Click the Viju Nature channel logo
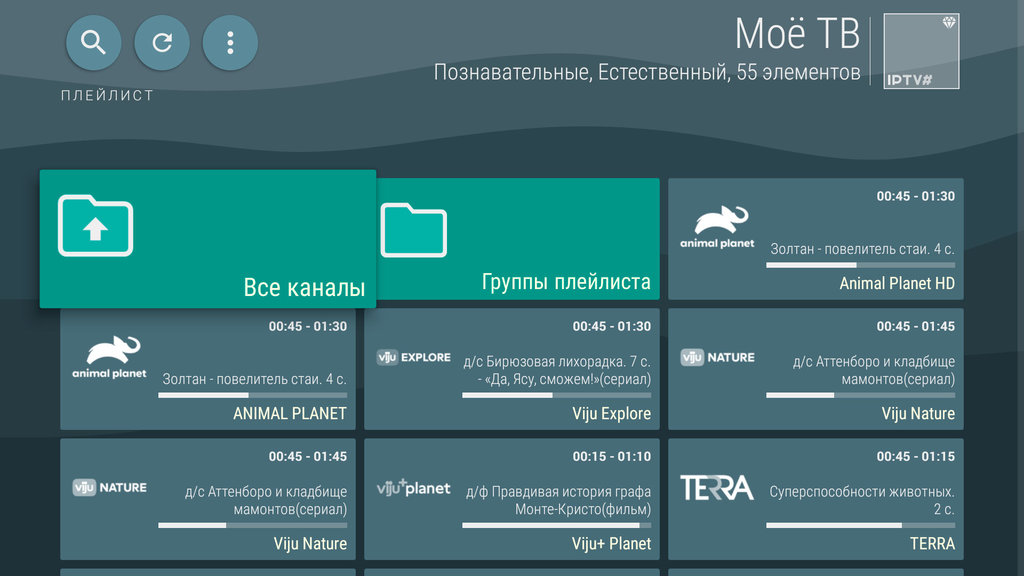The height and width of the screenshot is (576, 1024). pyautogui.click(x=717, y=356)
